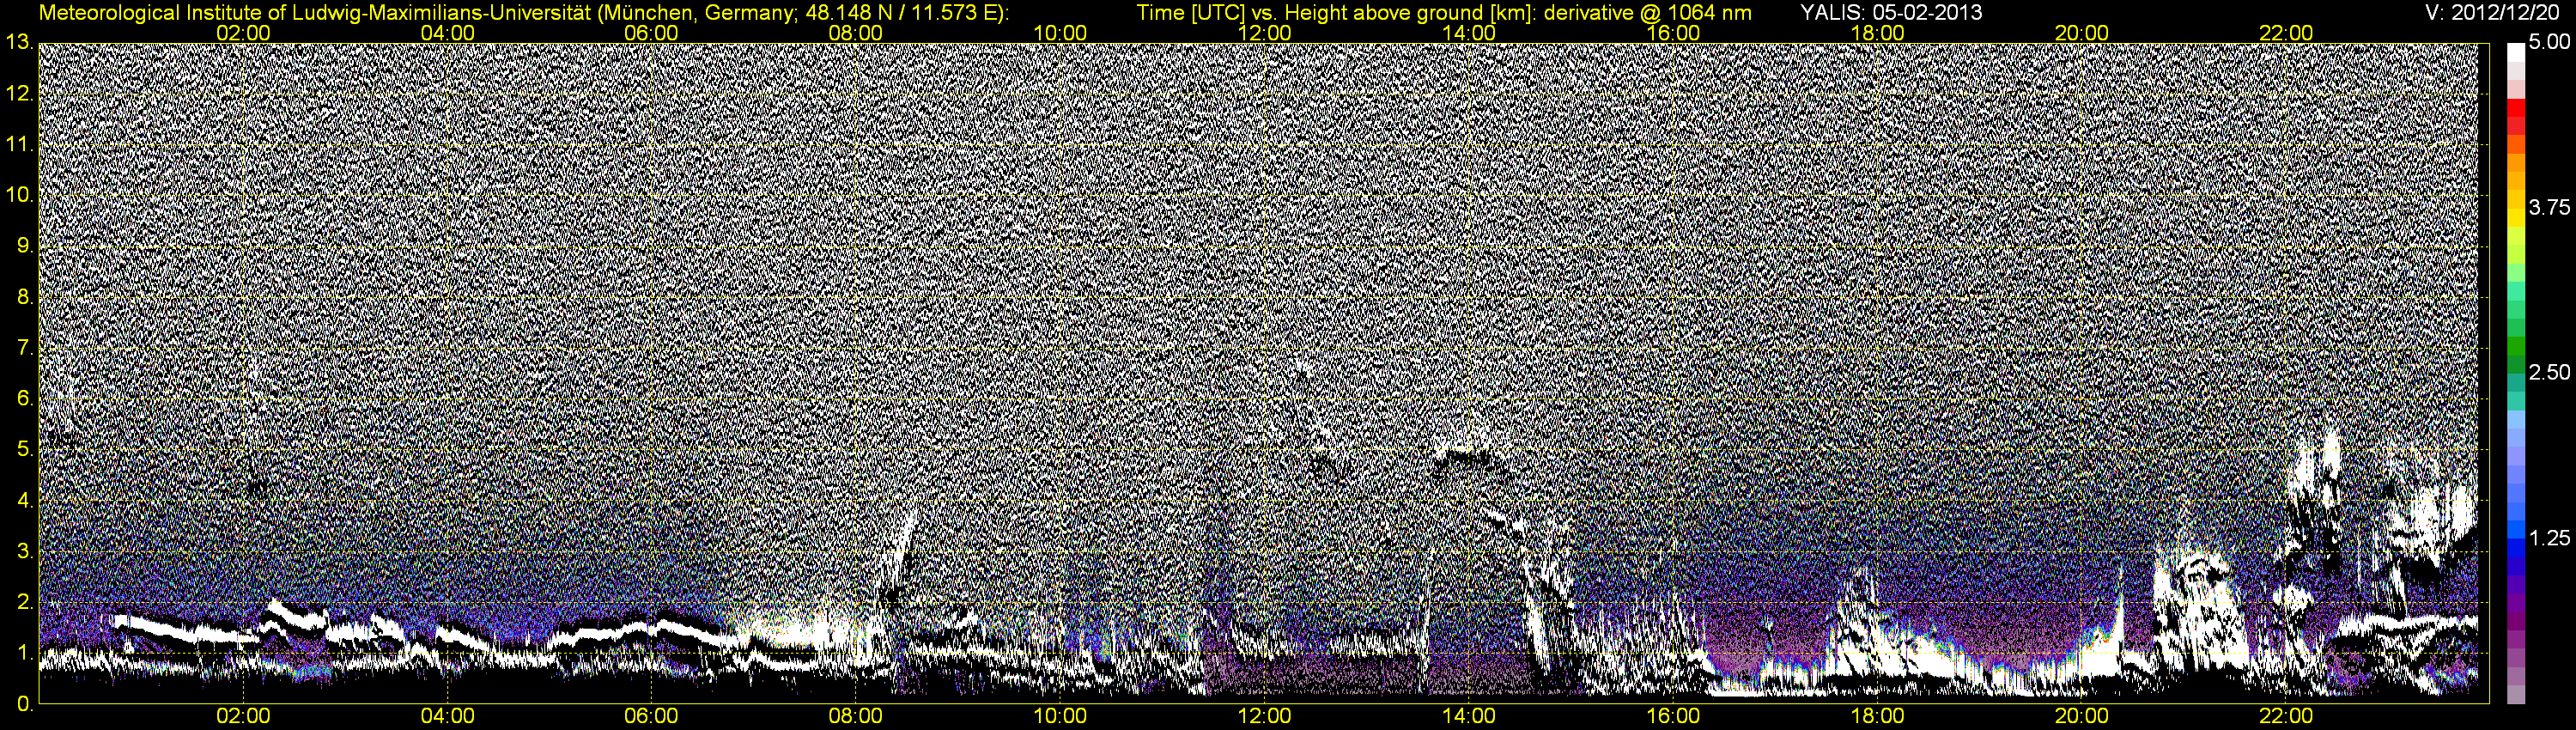Click the height axis label 4
Screen dimensions: 2576x730
coord(24,501)
